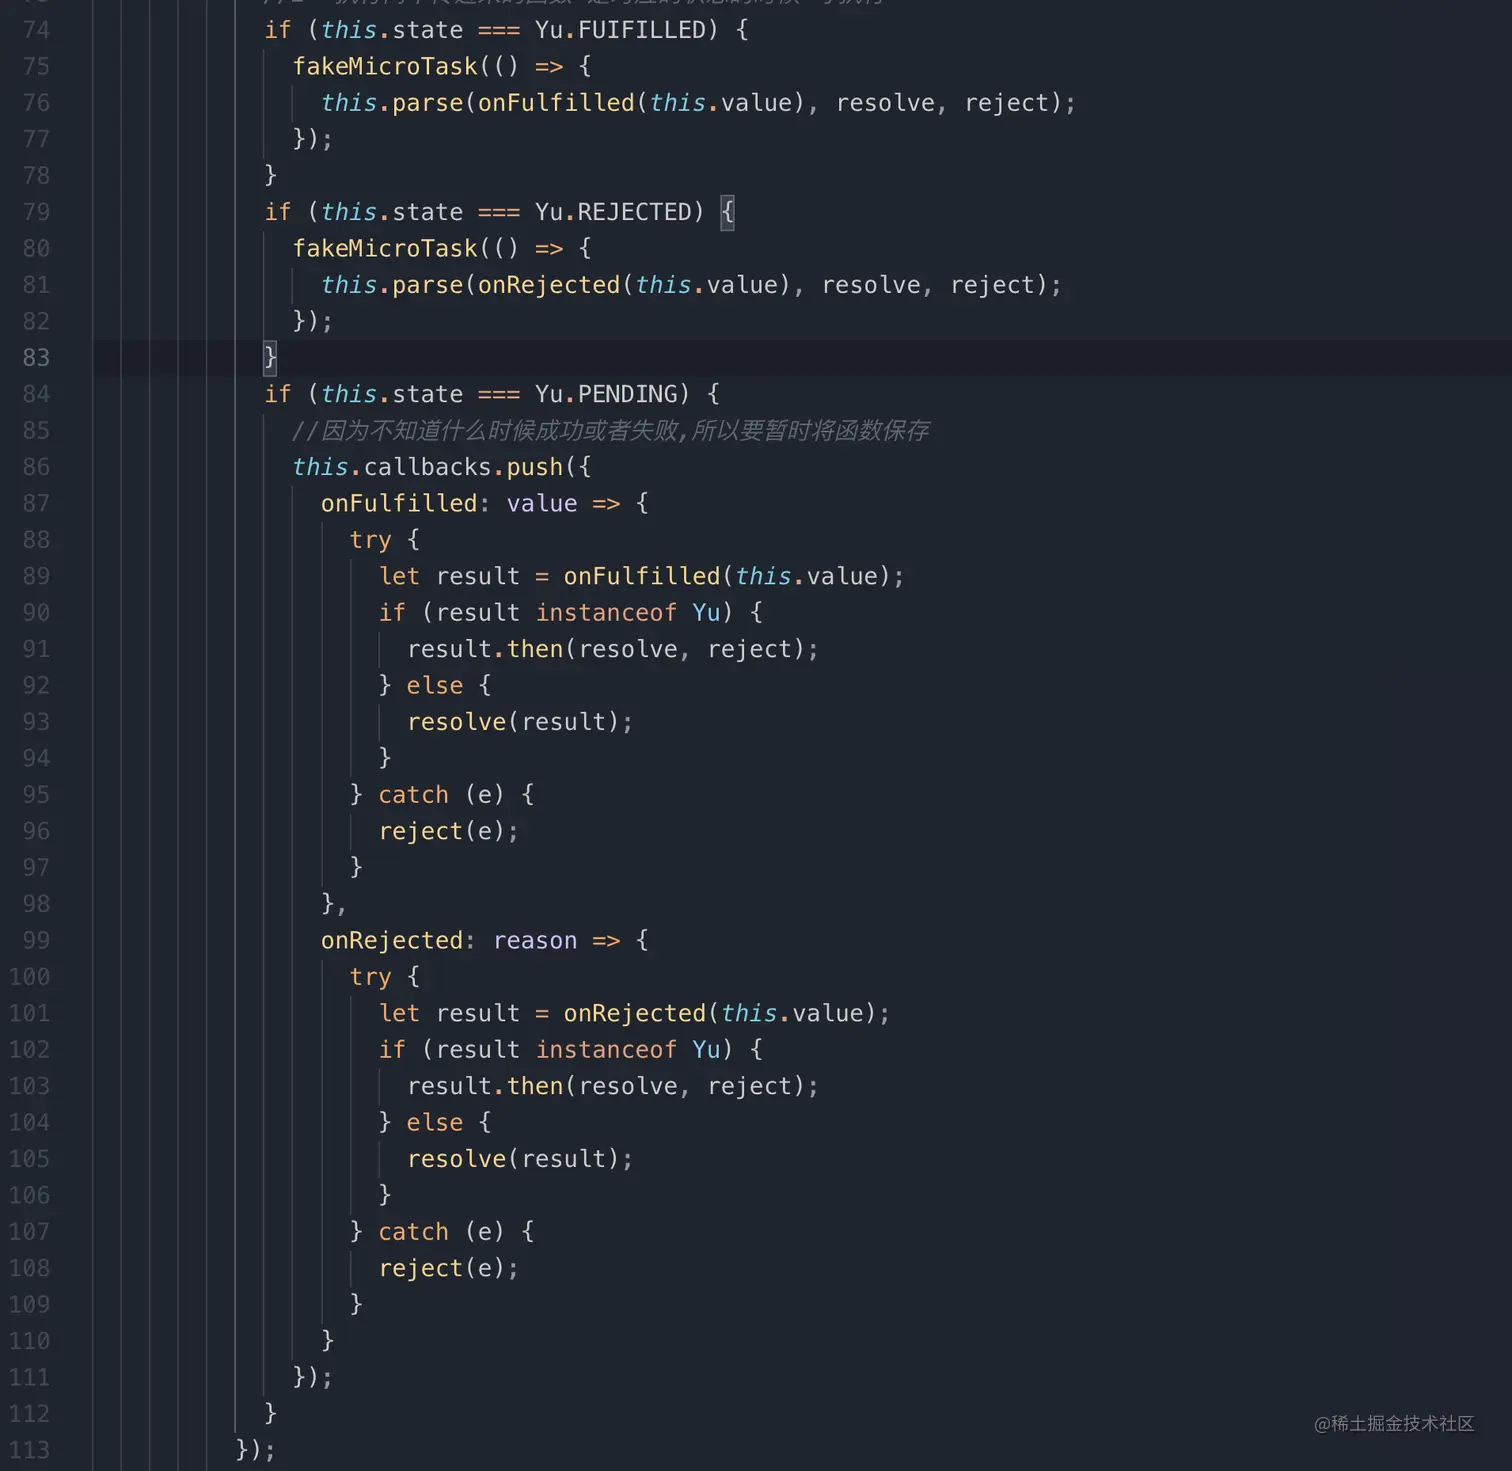The height and width of the screenshot is (1471, 1512).
Task: Click this.callbacks.push on line 86
Action: [x=428, y=467]
